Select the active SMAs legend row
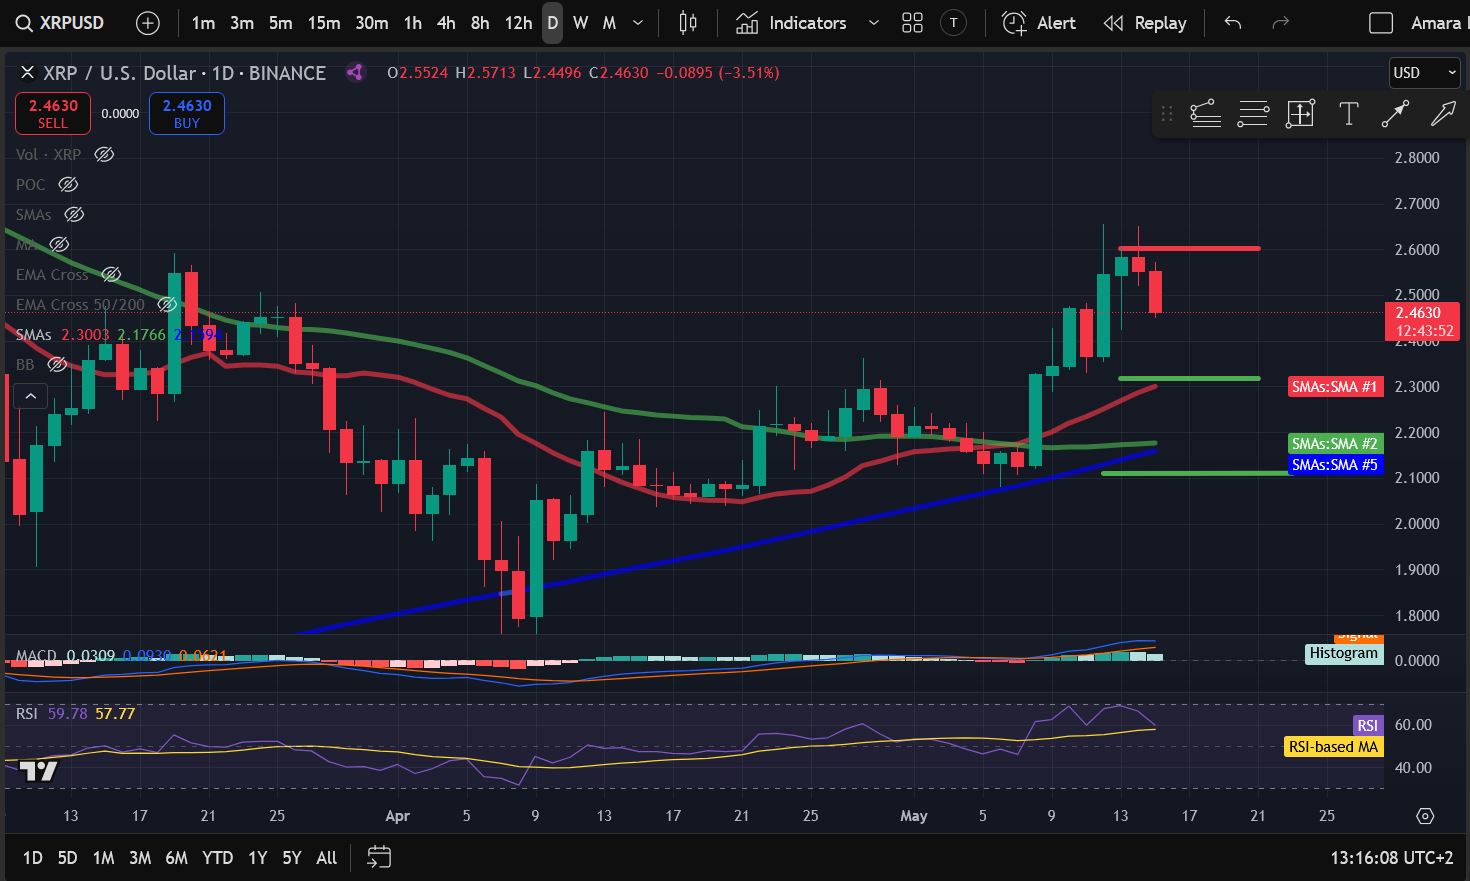 point(118,334)
